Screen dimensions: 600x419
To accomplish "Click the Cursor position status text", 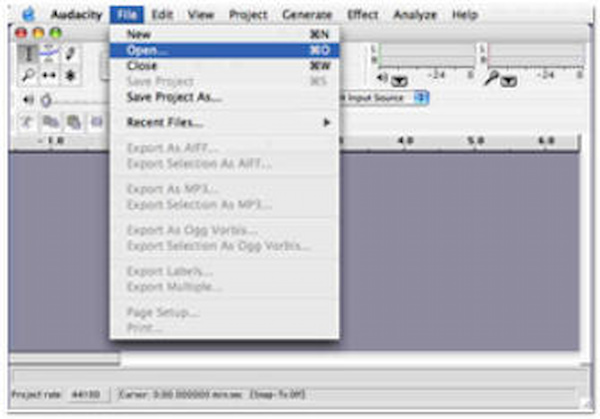I will 181,394.
